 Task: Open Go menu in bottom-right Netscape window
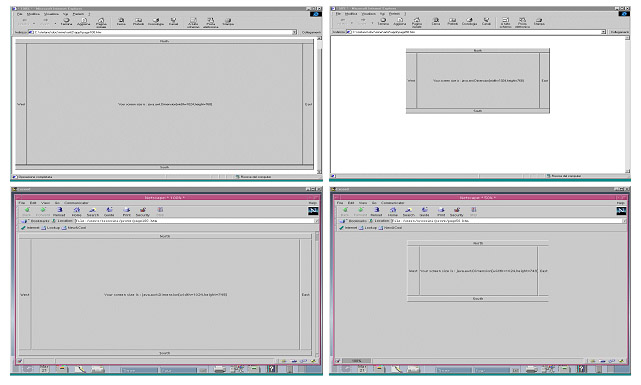click(374, 203)
